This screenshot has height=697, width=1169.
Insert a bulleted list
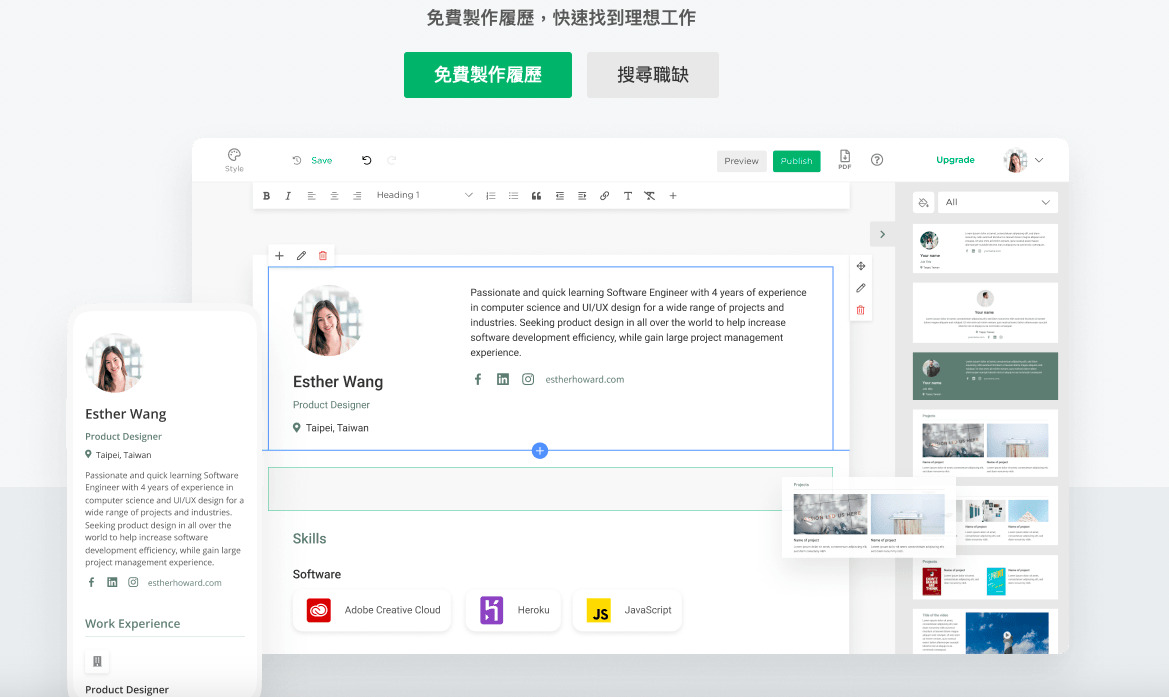(x=514, y=196)
